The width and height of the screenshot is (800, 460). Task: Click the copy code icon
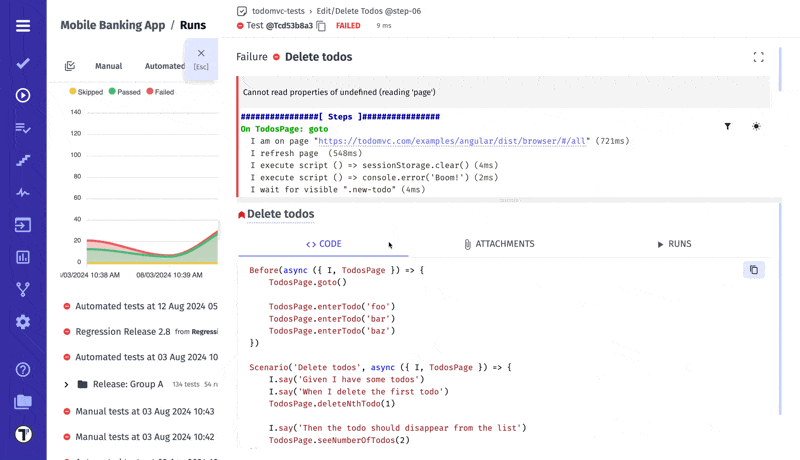tap(754, 270)
